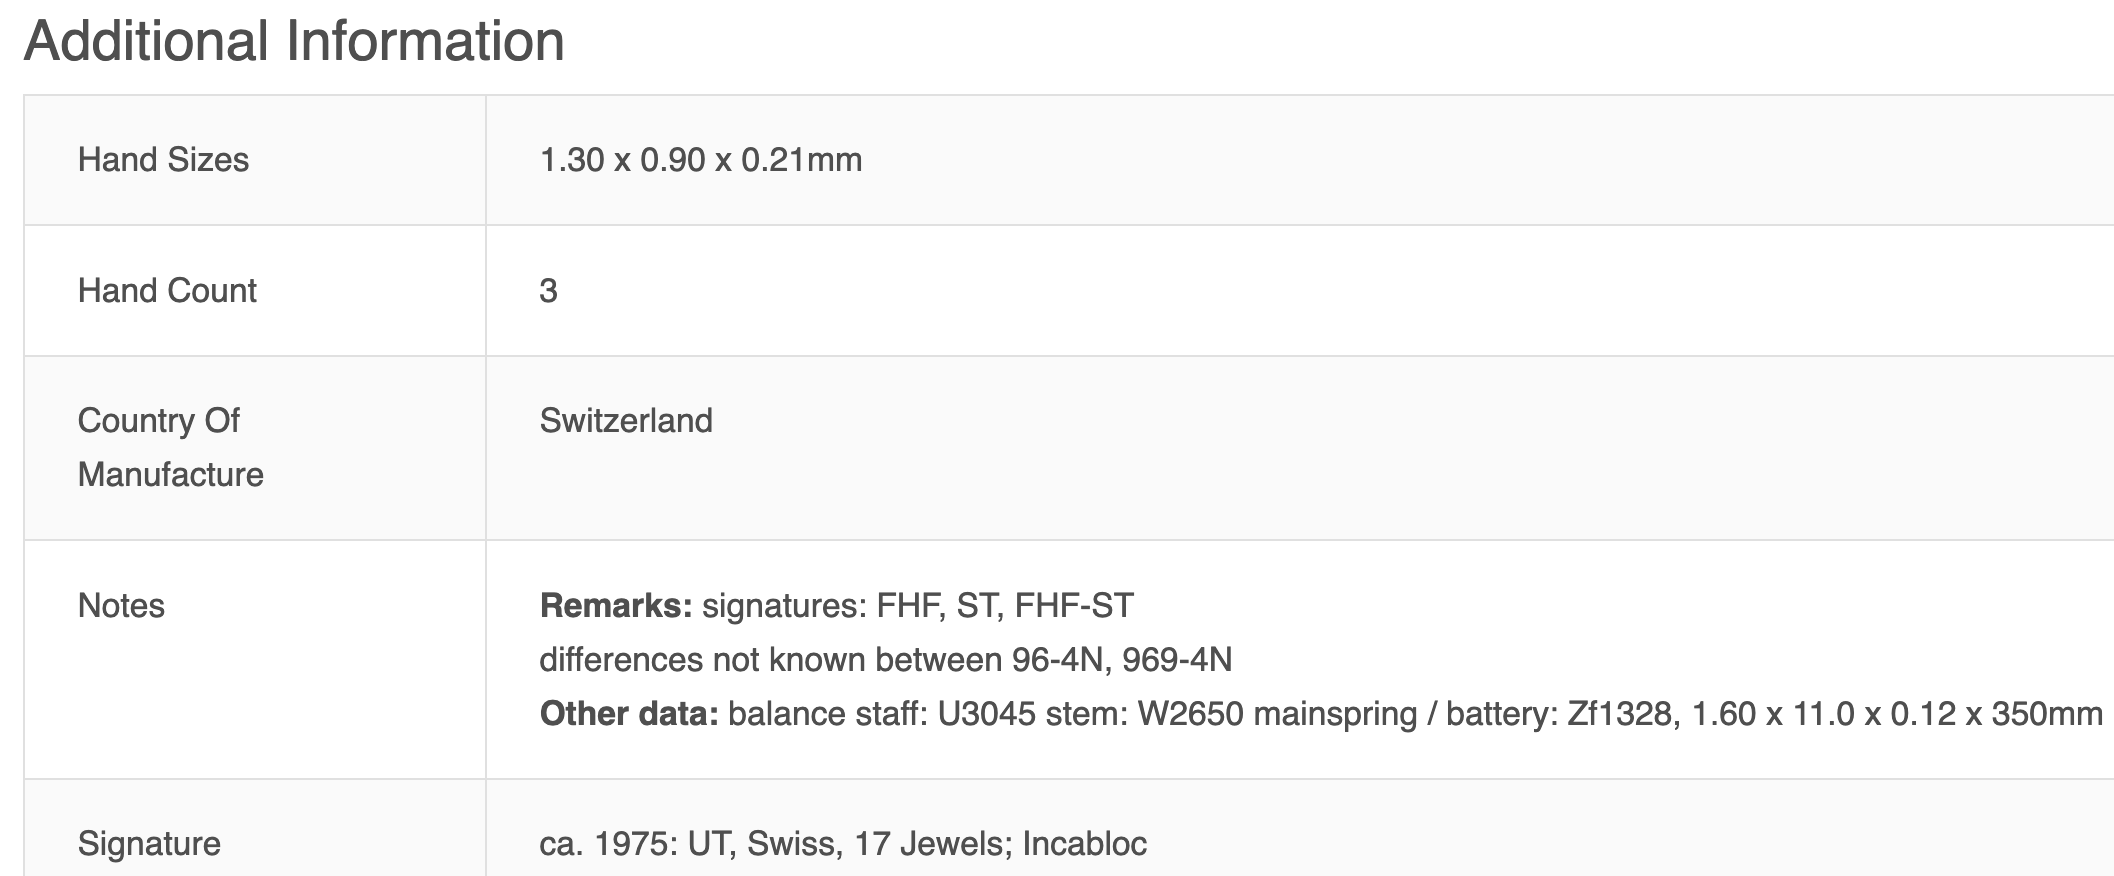Image resolution: width=2114 pixels, height=876 pixels.
Task: Click the hand count value 3
Action: click(548, 291)
